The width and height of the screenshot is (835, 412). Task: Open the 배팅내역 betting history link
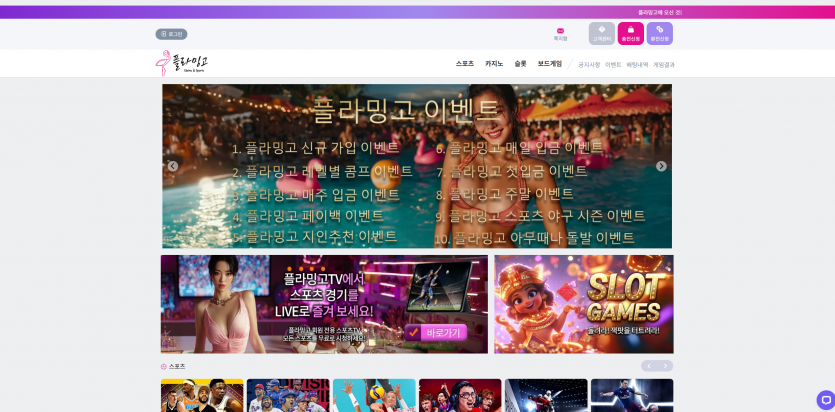click(x=637, y=64)
